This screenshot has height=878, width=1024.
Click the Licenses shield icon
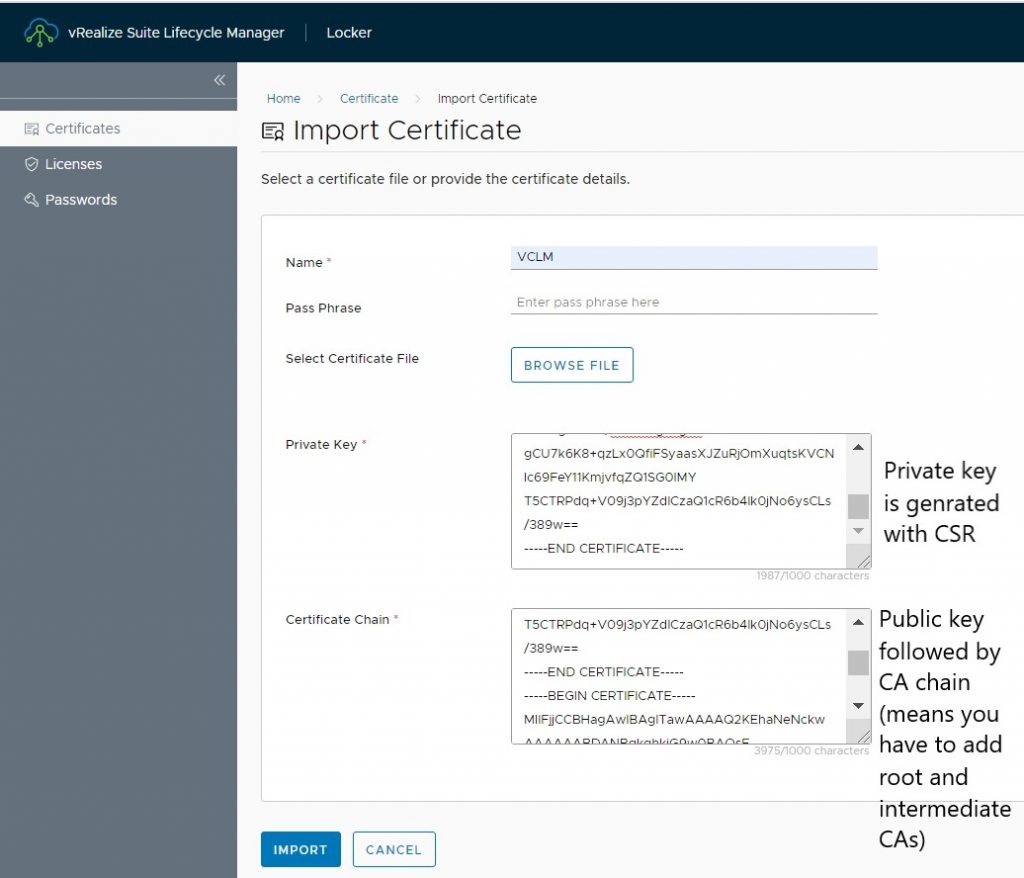31,164
